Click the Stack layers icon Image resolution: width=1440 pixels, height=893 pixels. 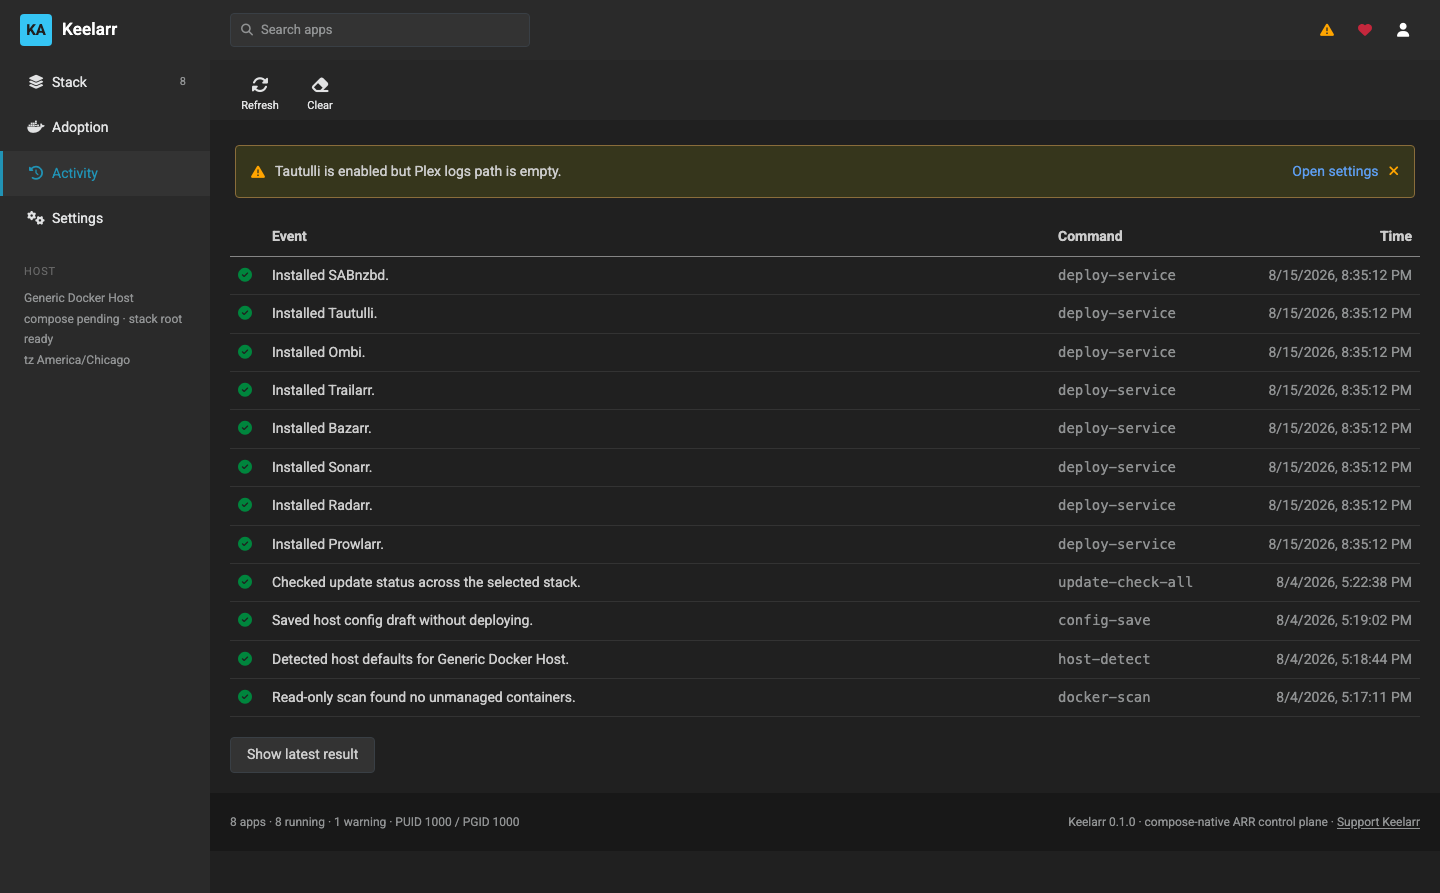[36, 82]
